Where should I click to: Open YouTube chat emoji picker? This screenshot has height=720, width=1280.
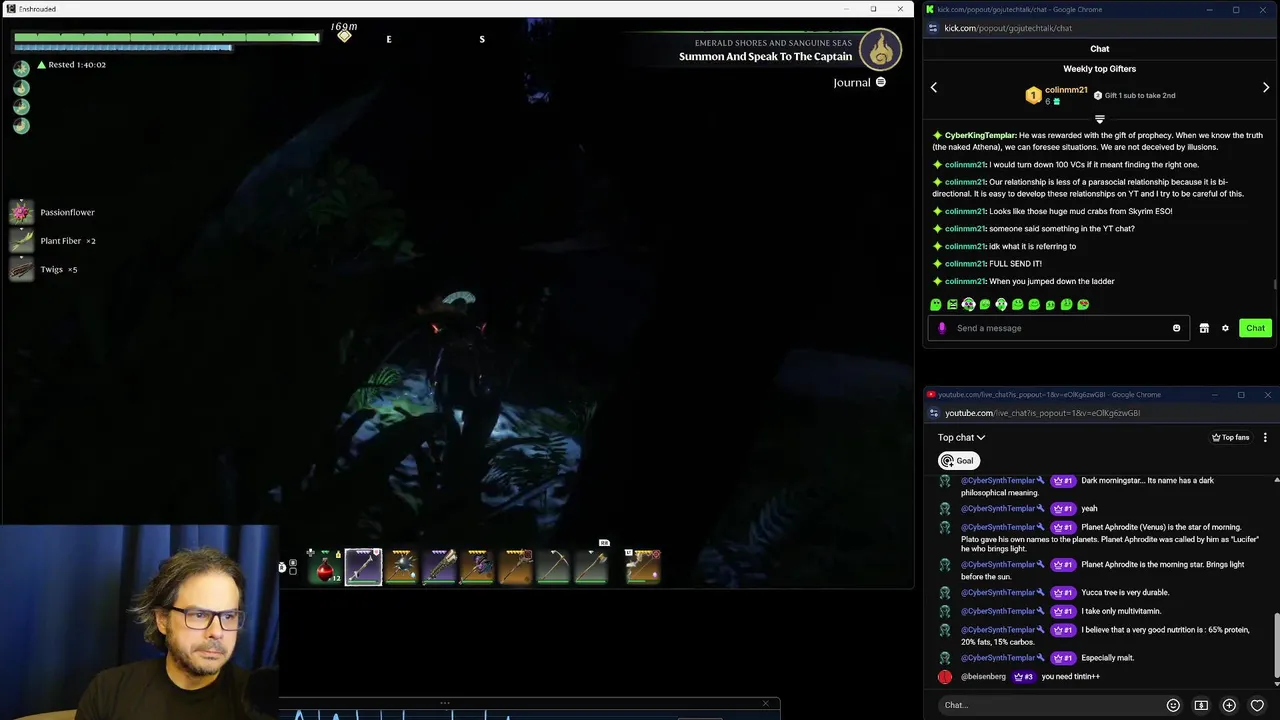tap(1173, 705)
